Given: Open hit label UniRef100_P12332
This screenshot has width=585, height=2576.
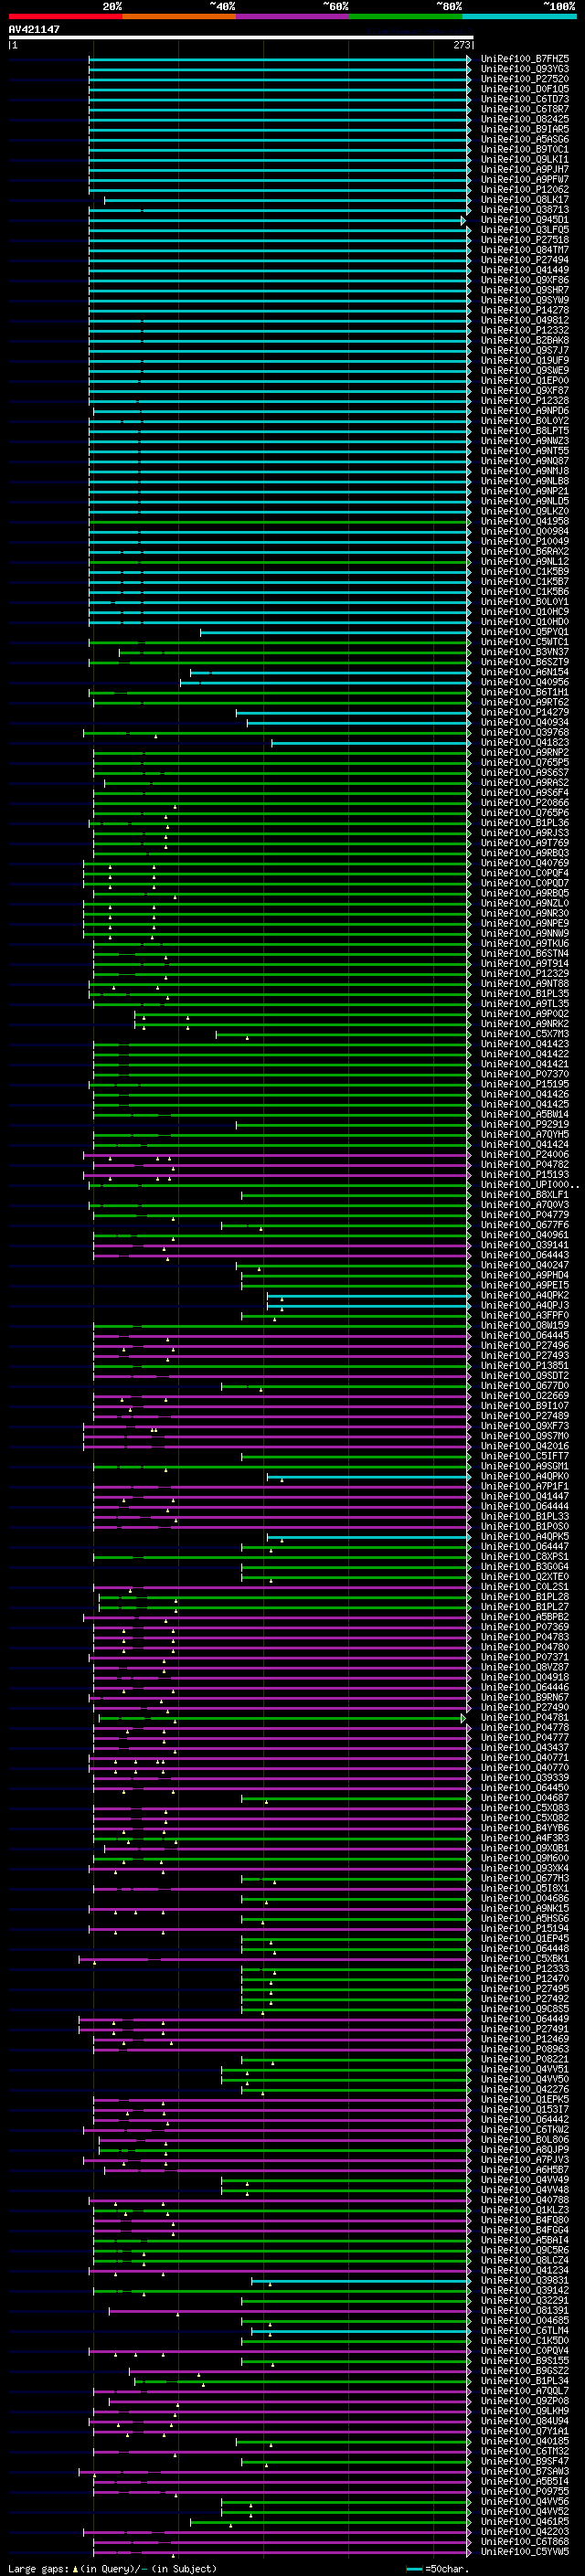Looking at the screenshot, I should 525,330.
